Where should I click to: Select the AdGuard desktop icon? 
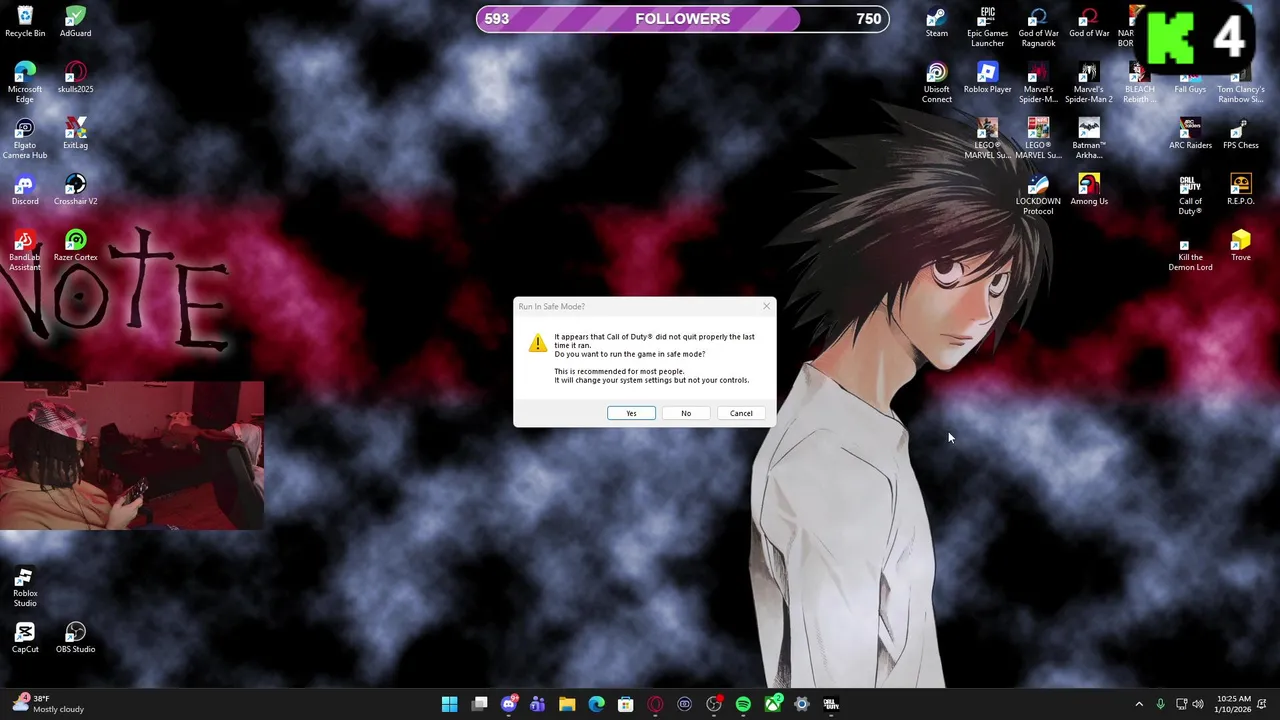[75, 22]
